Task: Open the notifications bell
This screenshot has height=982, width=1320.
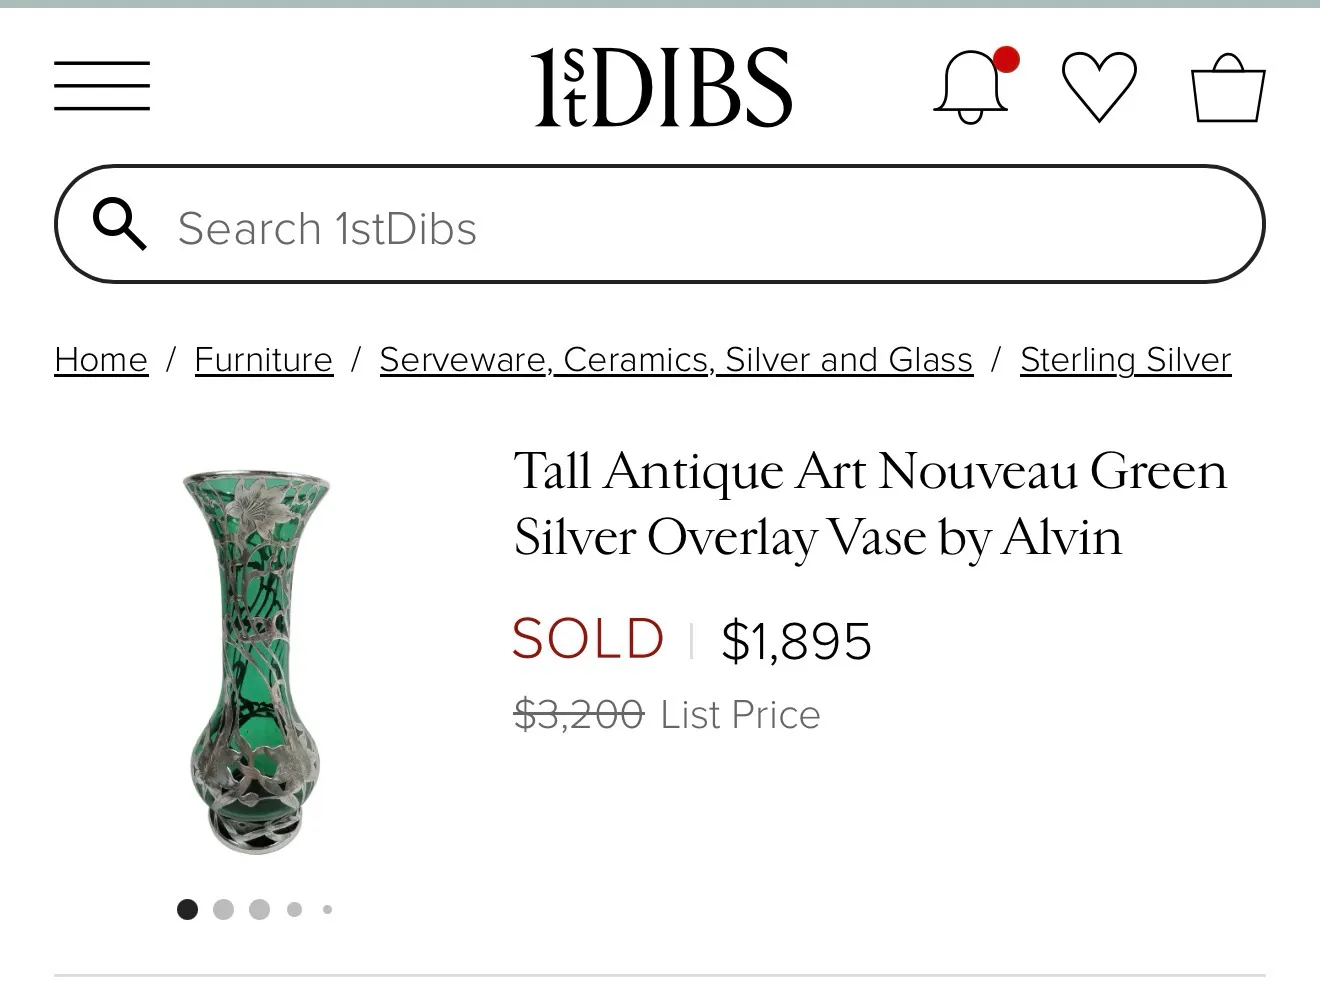Action: point(970,88)
